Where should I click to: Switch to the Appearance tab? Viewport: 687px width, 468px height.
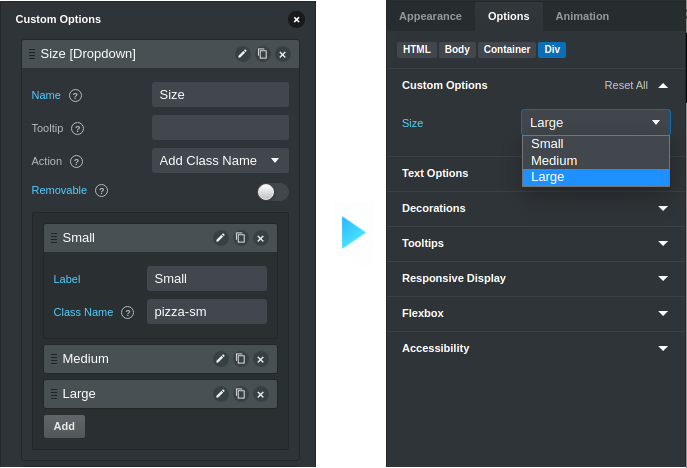tap(430, 16)
